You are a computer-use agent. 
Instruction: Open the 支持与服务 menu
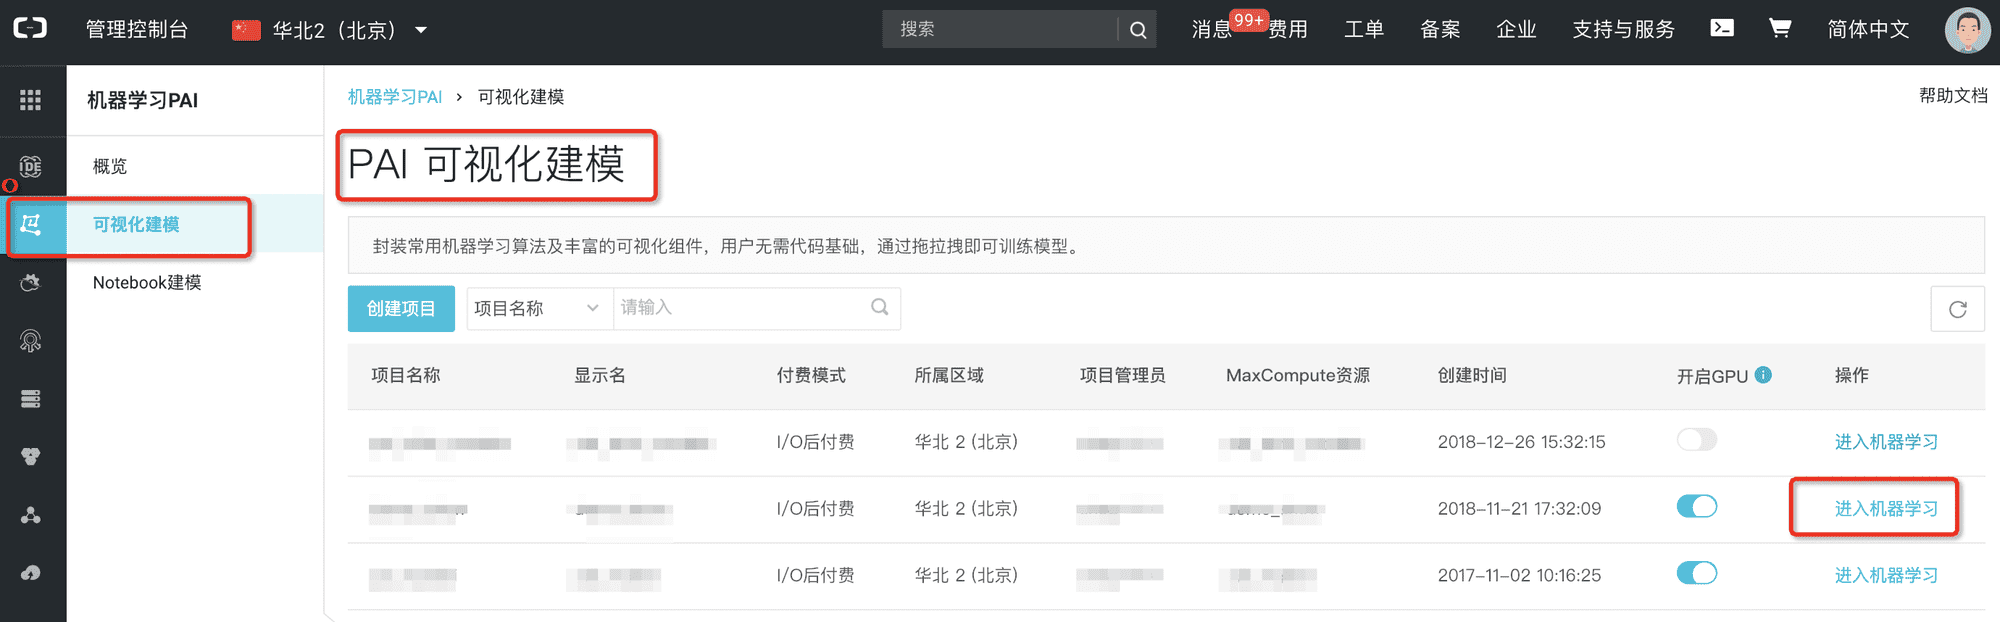(x=1623, y=30)
